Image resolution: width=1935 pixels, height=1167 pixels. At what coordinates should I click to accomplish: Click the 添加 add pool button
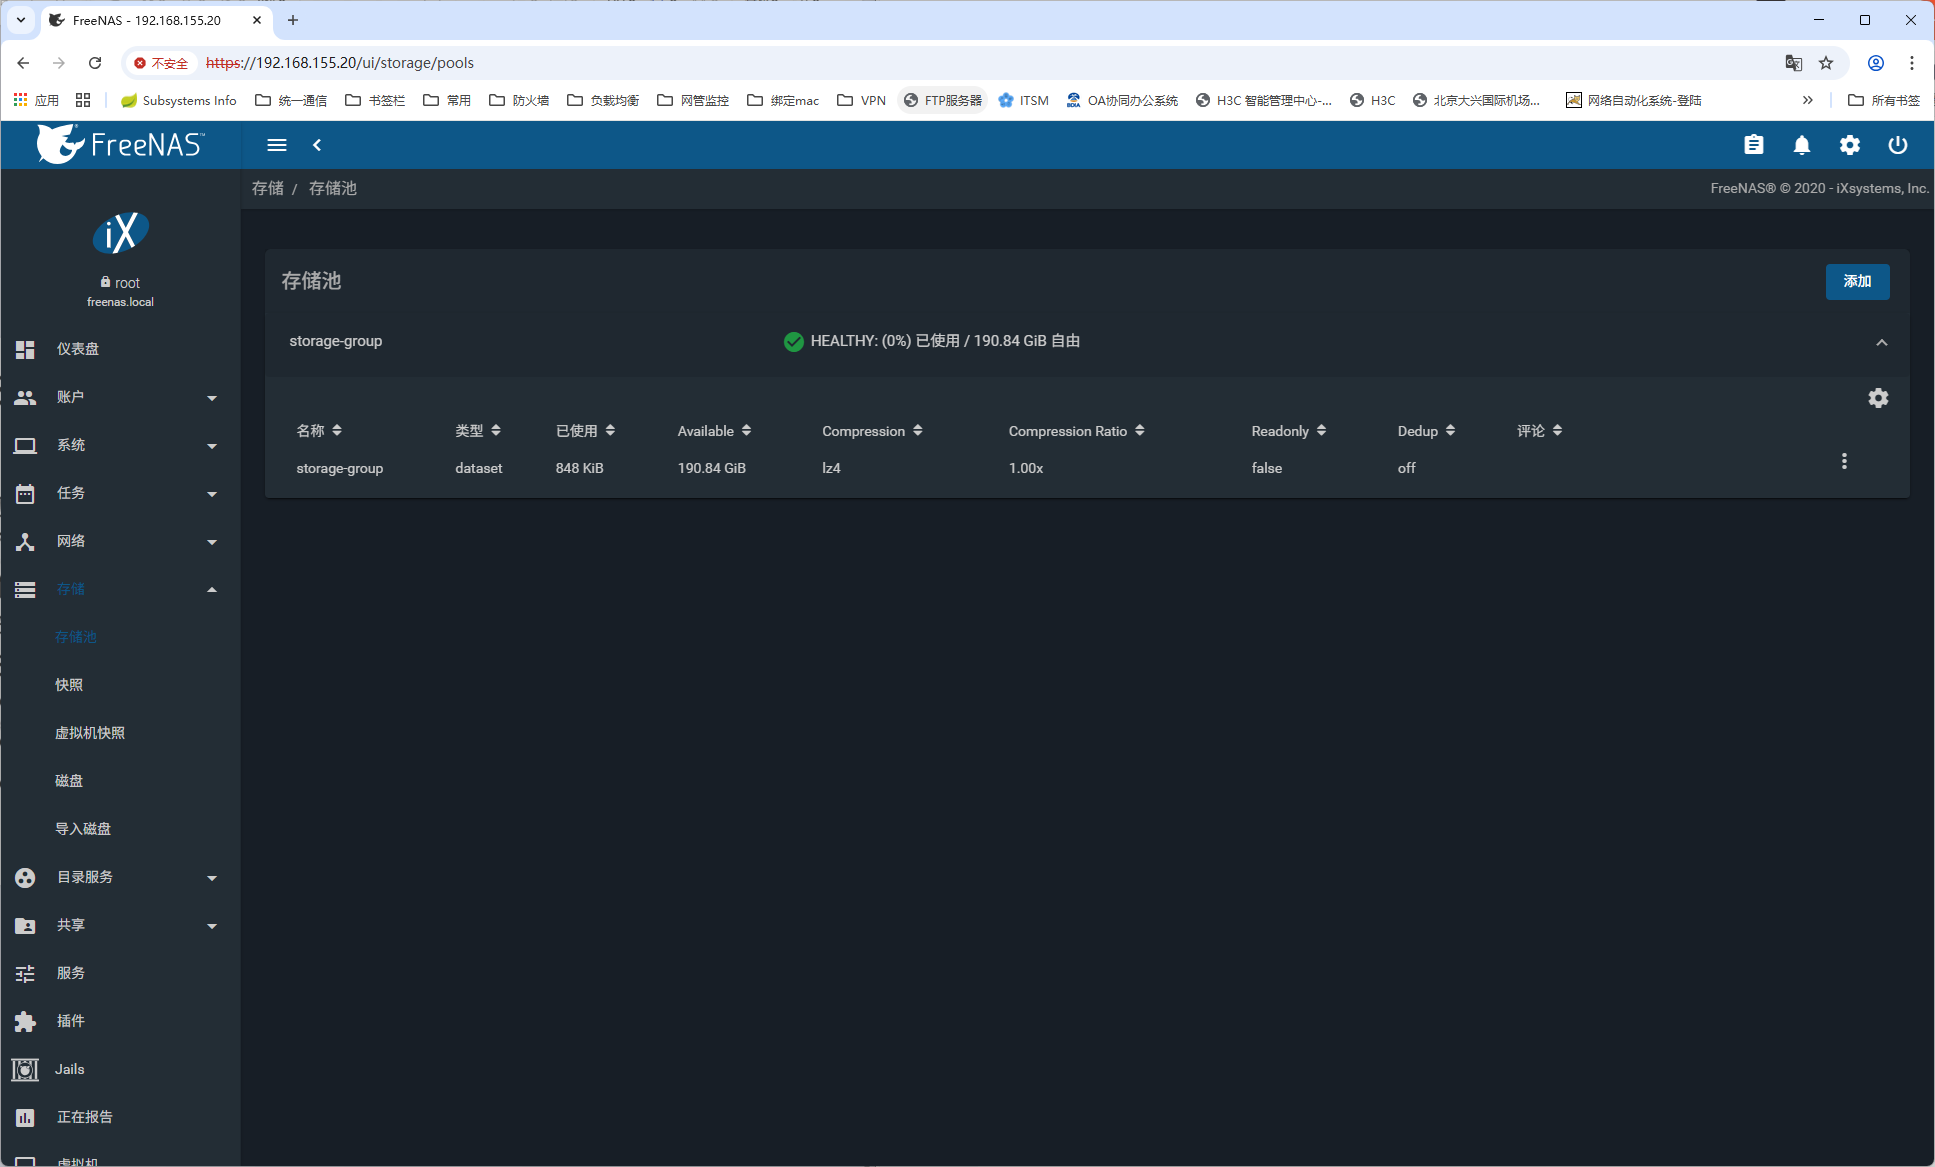pyautogui.click(x=1857, y=281)
